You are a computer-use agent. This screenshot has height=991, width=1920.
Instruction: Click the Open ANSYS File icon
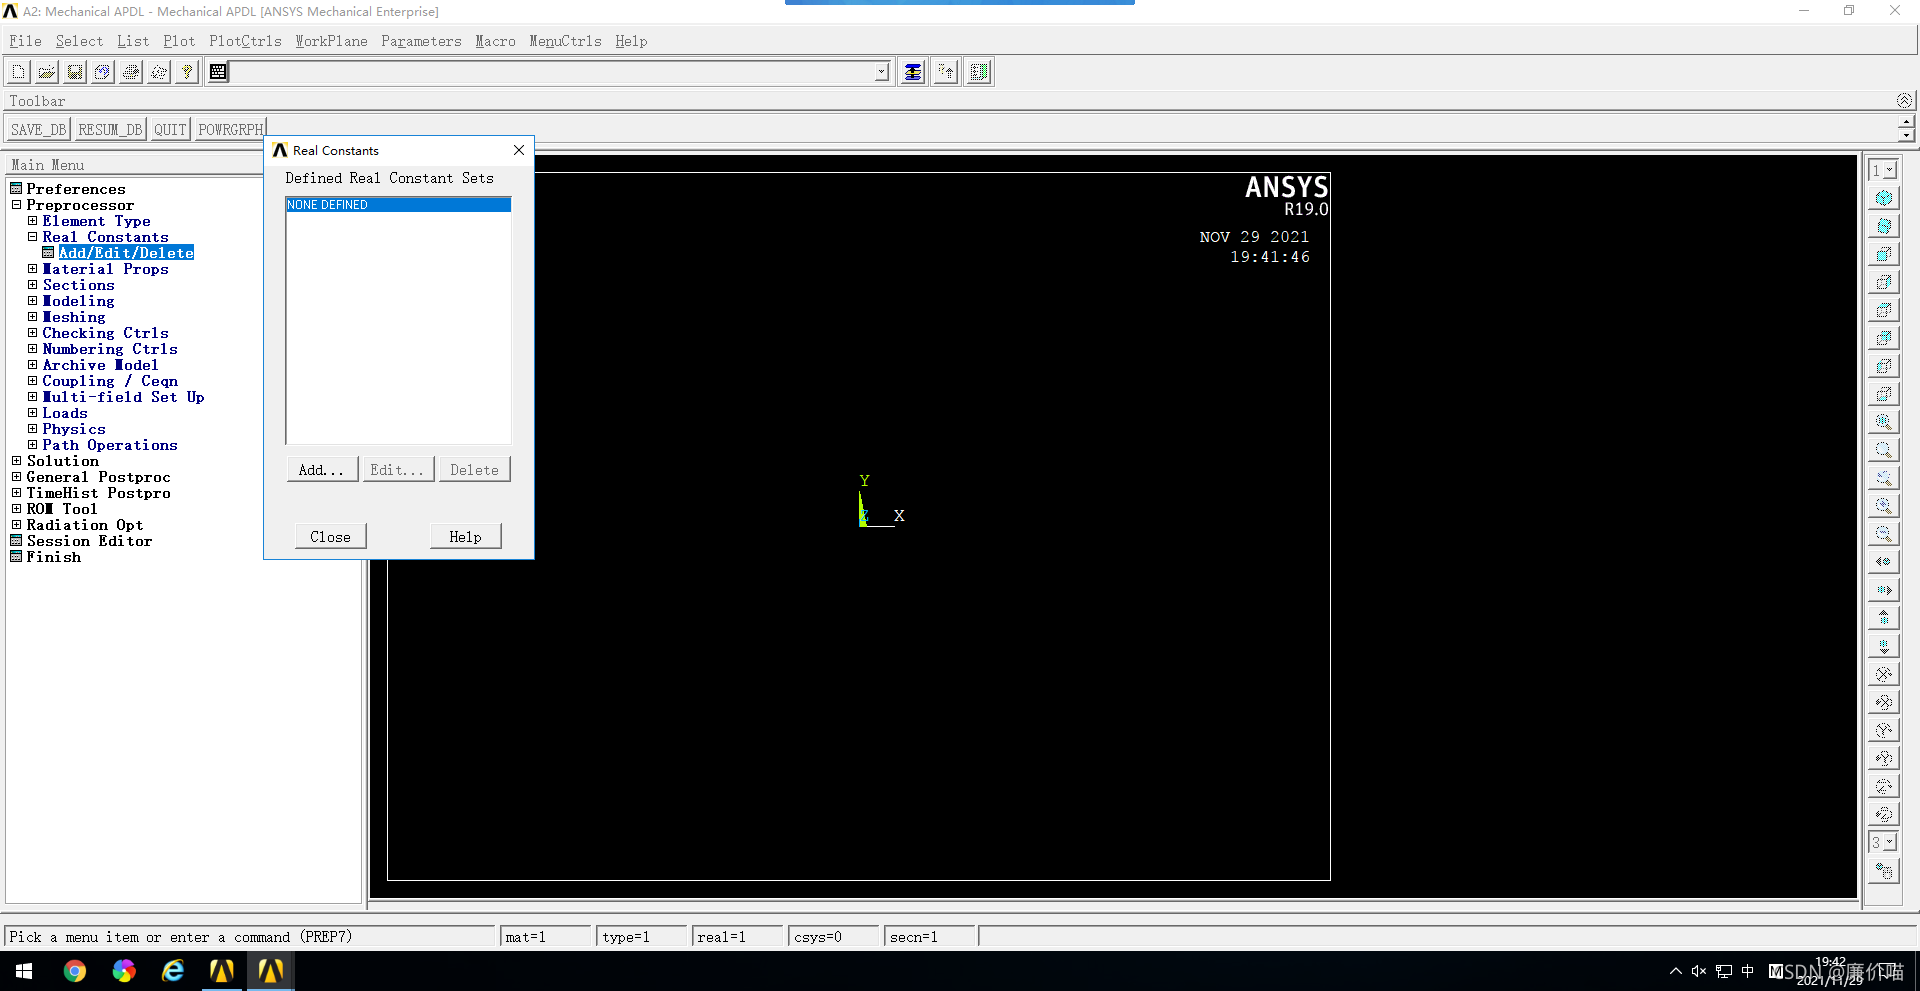(46, 72)
